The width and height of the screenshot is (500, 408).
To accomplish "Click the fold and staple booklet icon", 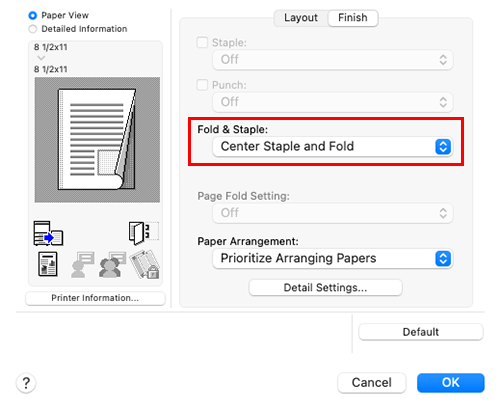I will pos(144,233).
